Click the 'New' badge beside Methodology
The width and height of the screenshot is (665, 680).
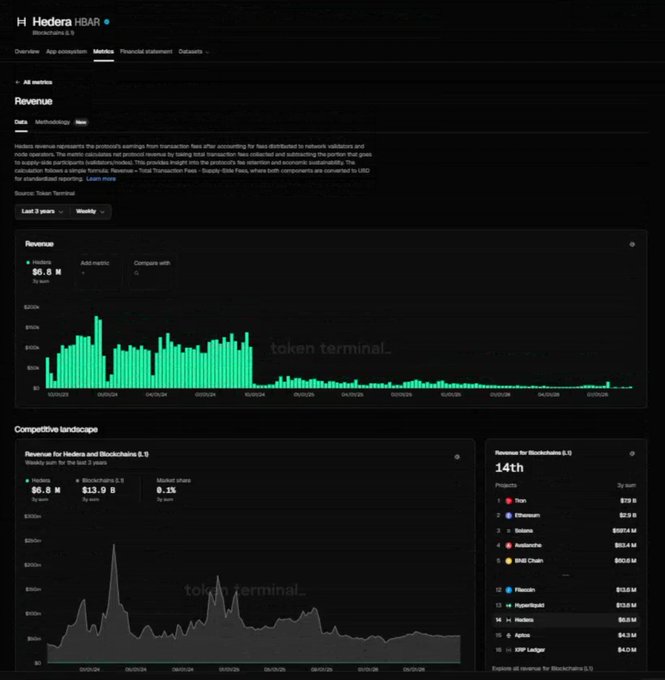pos(81,122)
